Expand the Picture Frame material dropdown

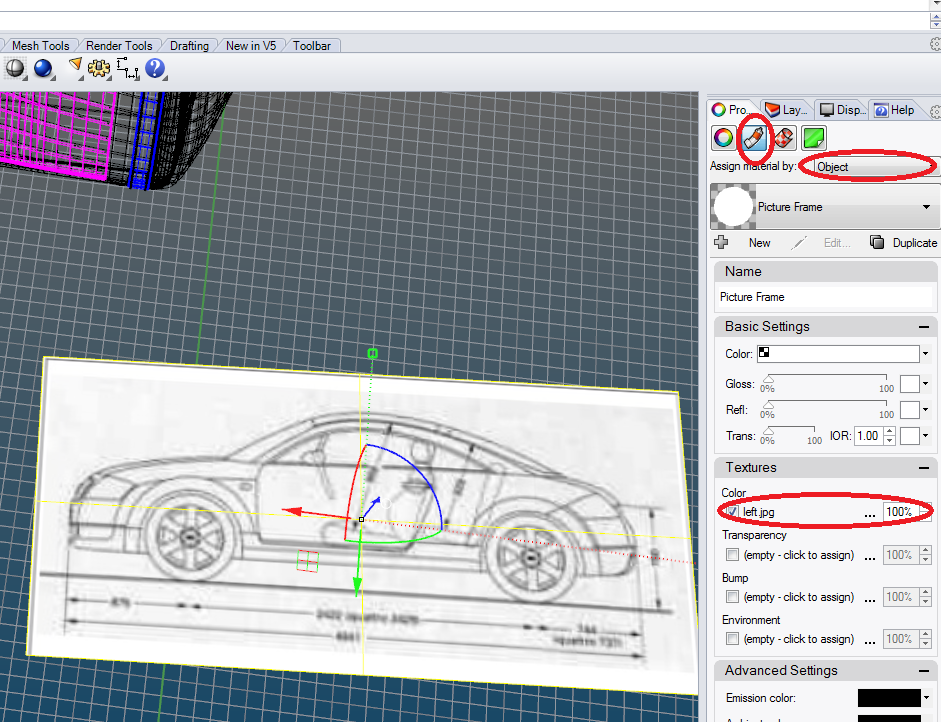pyautogui.click(x=926, y=207)
